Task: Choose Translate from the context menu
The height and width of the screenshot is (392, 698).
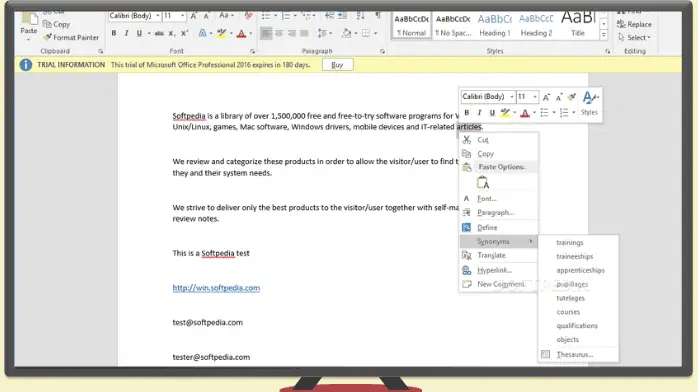Action: tap(499, 255)
